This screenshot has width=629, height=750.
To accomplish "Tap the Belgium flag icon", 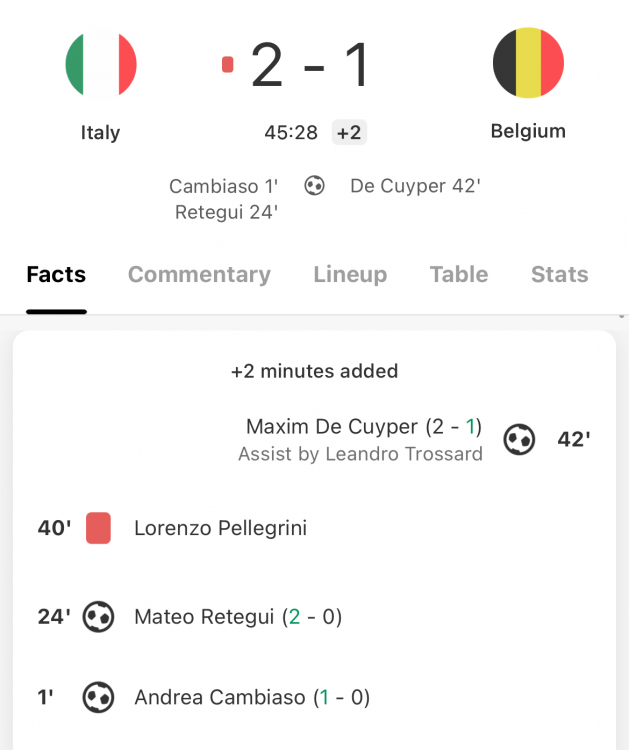I will 528,64.
